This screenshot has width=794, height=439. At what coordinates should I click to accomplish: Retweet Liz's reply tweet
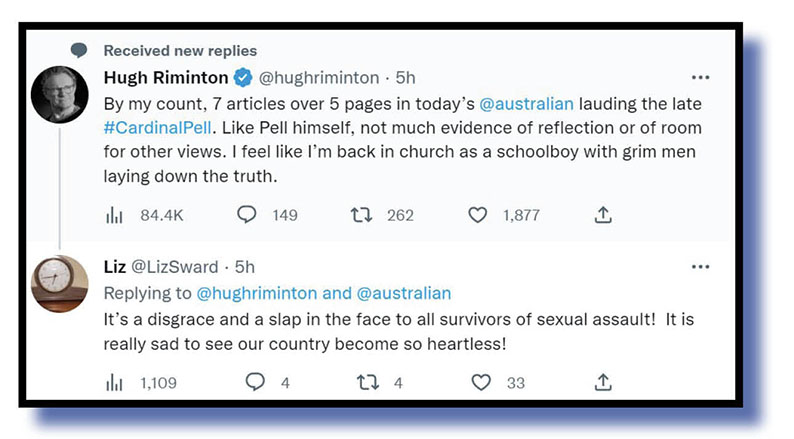pos(368,381)
